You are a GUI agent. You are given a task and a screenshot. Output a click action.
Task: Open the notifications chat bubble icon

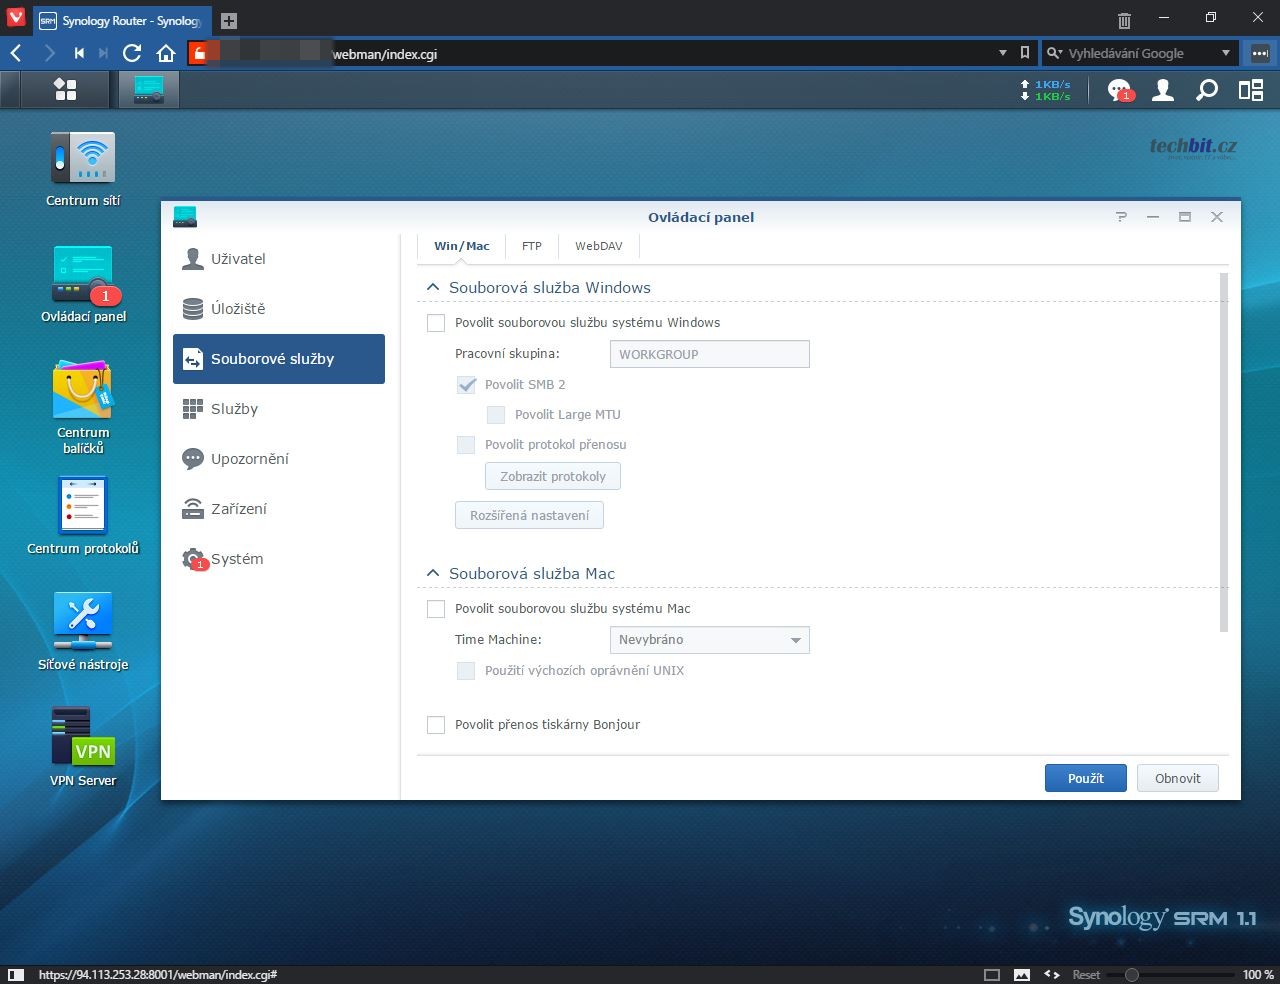click(x=1119, y=90)
